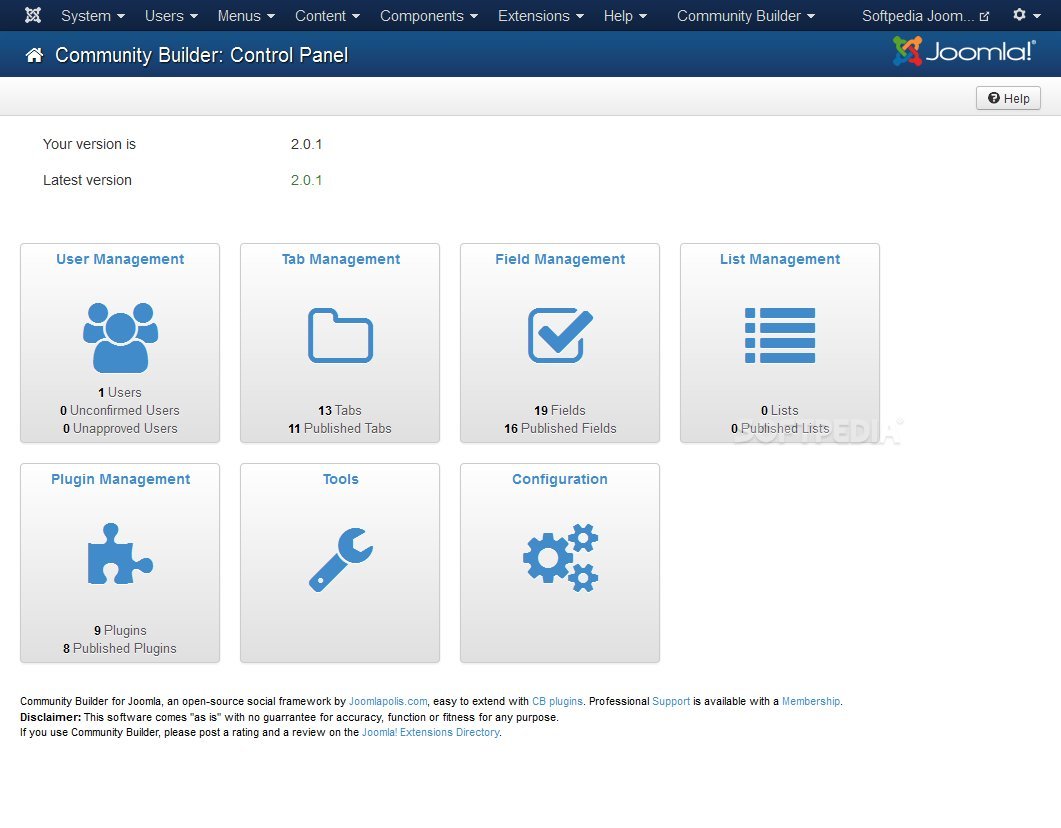1061x828 pixels.
Task: Click '9 Plugins' count text
Action: 120,630
